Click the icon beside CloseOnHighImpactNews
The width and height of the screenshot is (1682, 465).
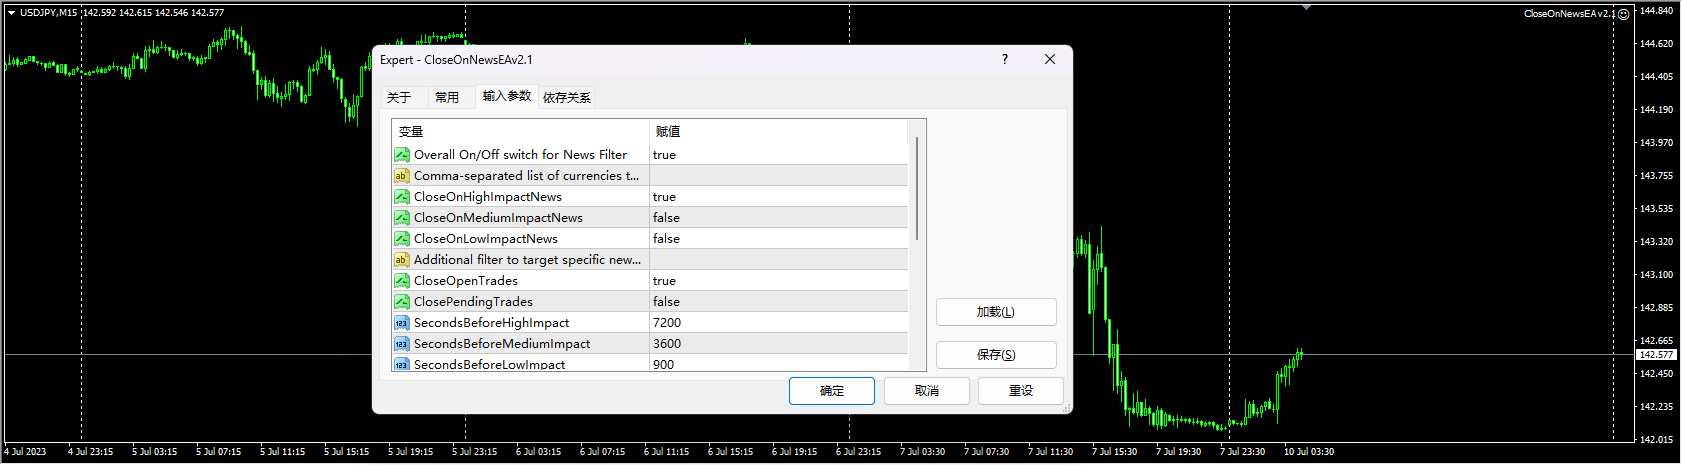(x=401, y=197)
